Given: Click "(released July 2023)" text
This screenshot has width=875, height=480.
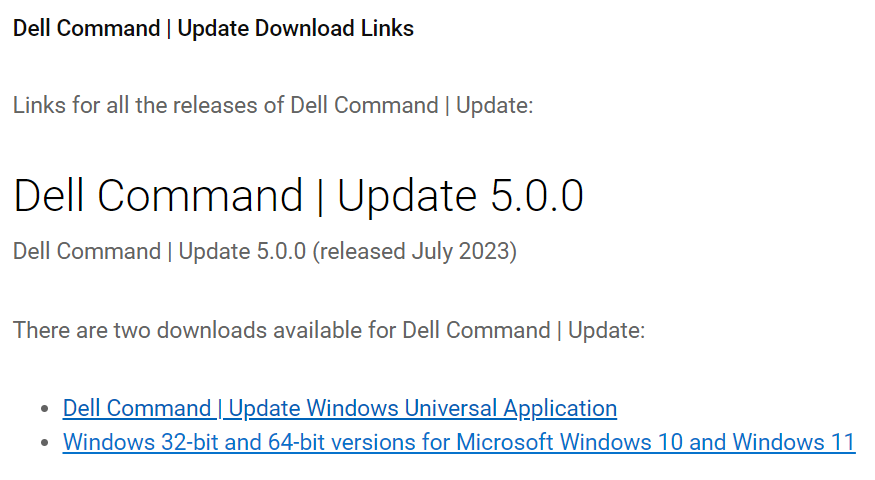Looking at the screenshot, I should click(x=414, y=250).
